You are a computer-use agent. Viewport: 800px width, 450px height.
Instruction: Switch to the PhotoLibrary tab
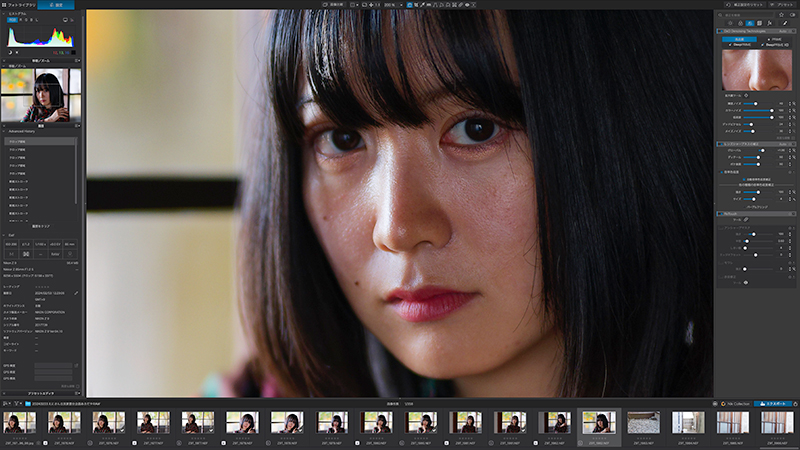(18, 5)
